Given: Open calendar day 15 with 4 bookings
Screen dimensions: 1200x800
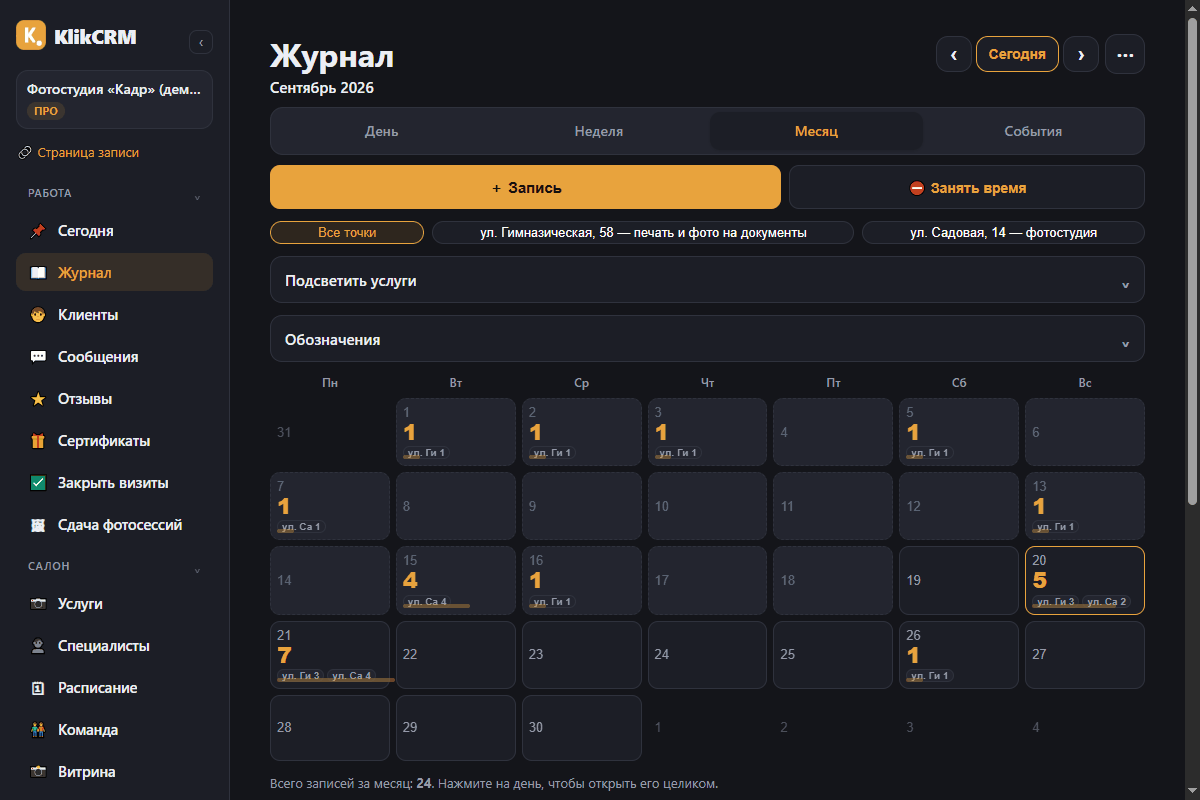Looking at the screenshot, I should pos(456,580).
